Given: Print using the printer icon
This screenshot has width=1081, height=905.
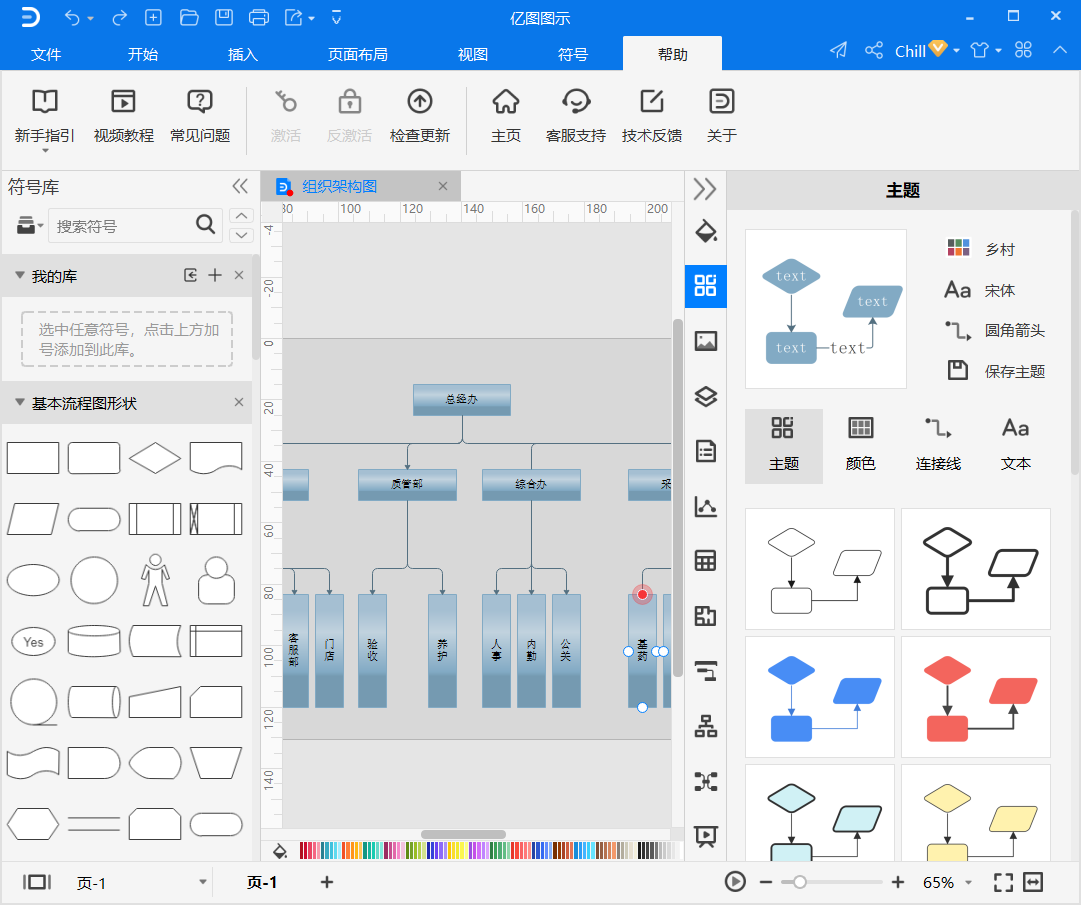Looking at the screenshot, I should pos(259,18).
